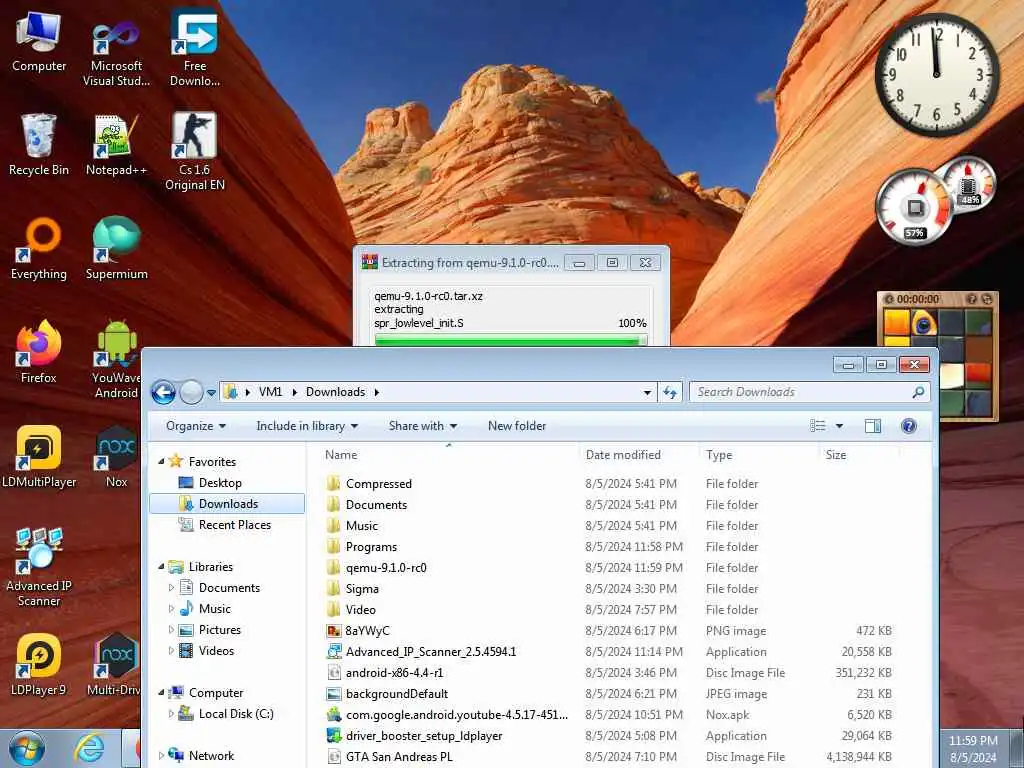Open the Organize dropdown menu
1024x768 pixels.
[195, 426]
